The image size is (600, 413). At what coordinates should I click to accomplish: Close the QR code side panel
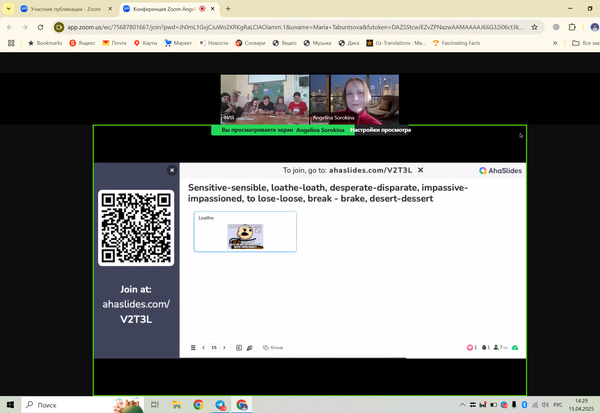(172, 171)
